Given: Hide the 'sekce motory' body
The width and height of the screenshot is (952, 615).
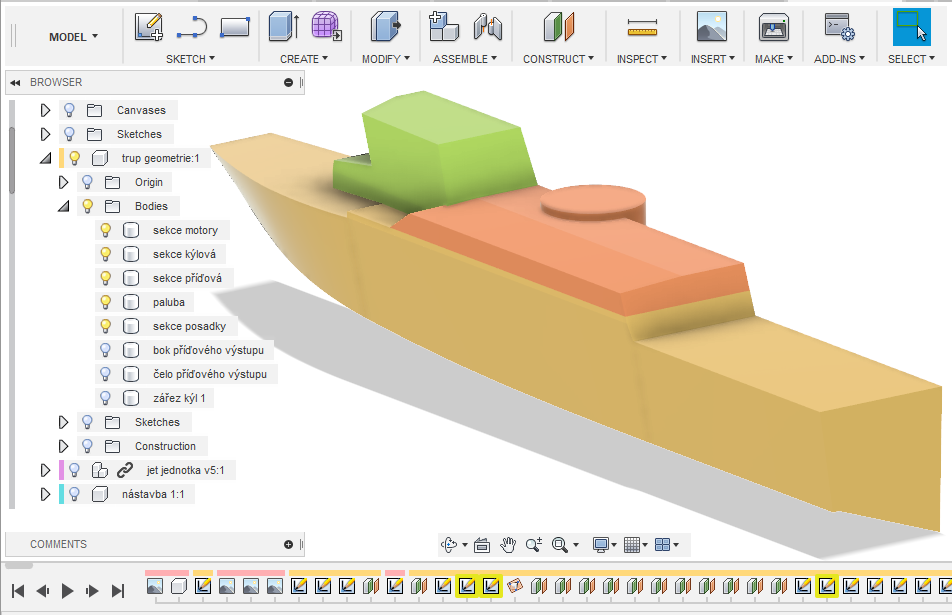Looking at the screenshot, I should coord(105,230).
